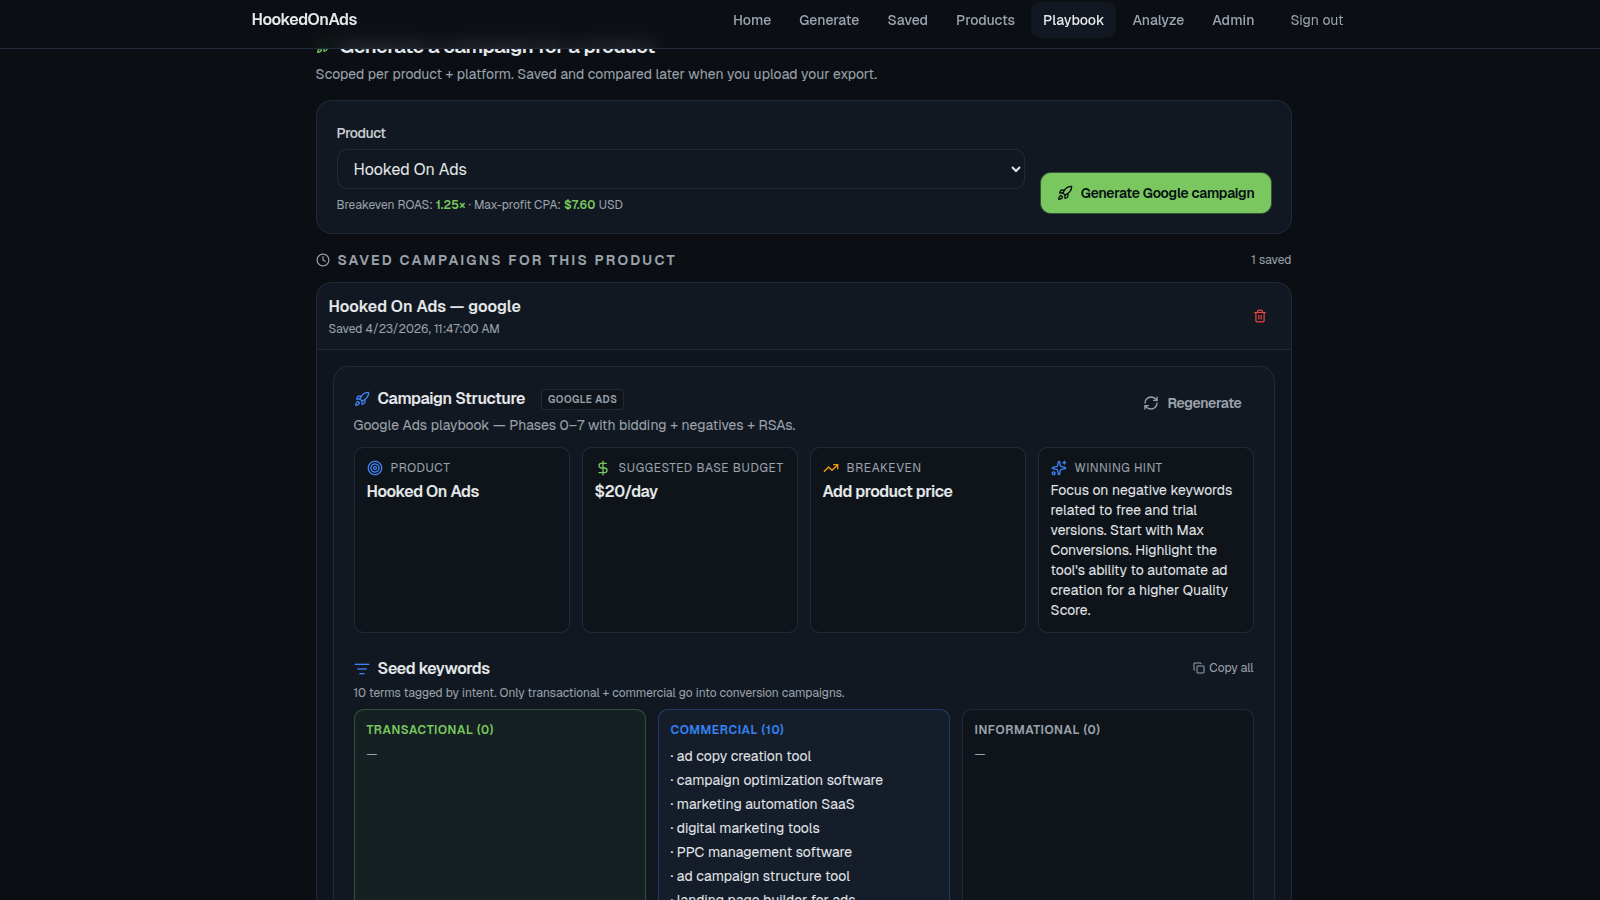Screen dimensions: 1600x900
Task: Click the GOOGLE ADS badge
Action: pos(583,399)
